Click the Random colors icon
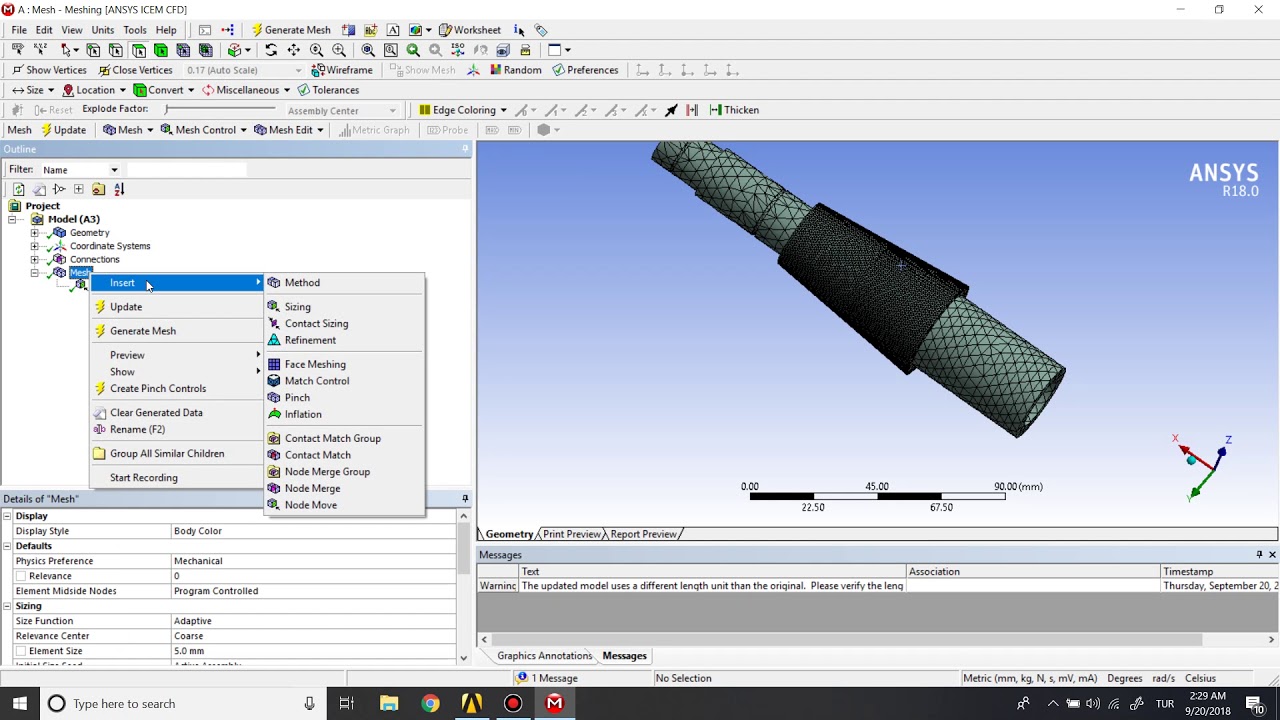Image resolution: width=1280 pixels, height=720 pixels. (514, 70)
